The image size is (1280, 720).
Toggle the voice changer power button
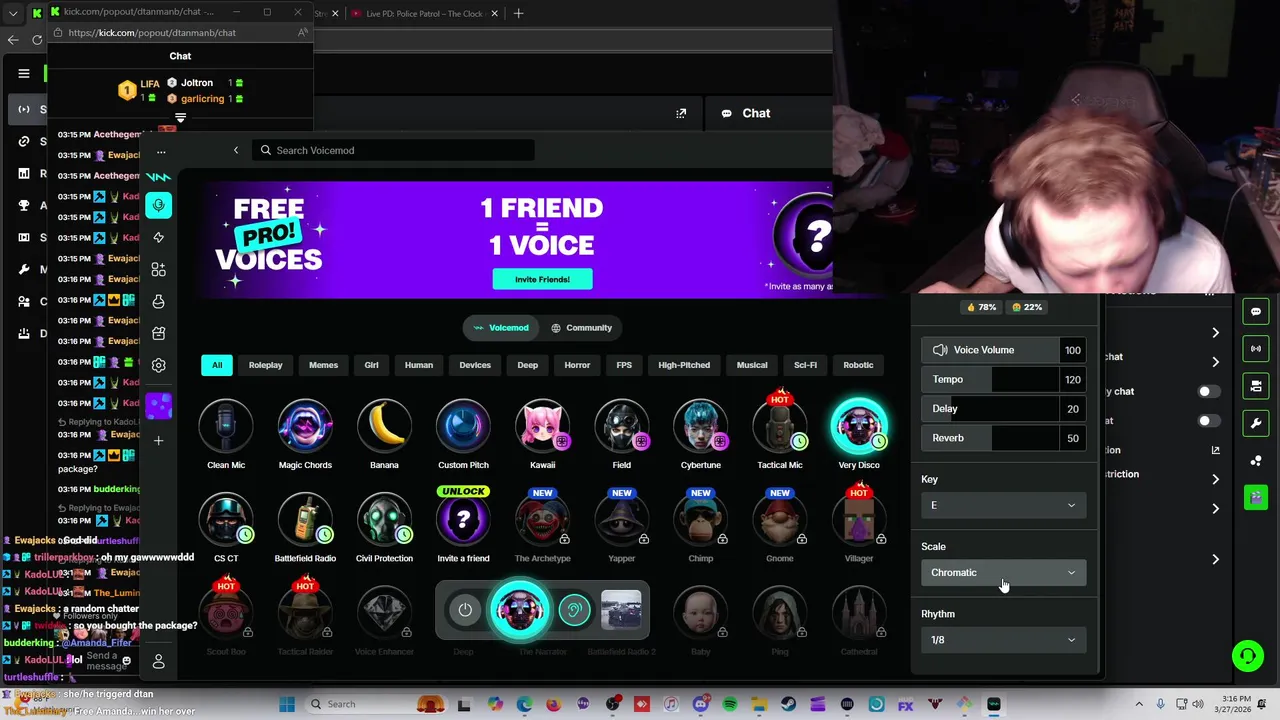[x=465, y=610]
